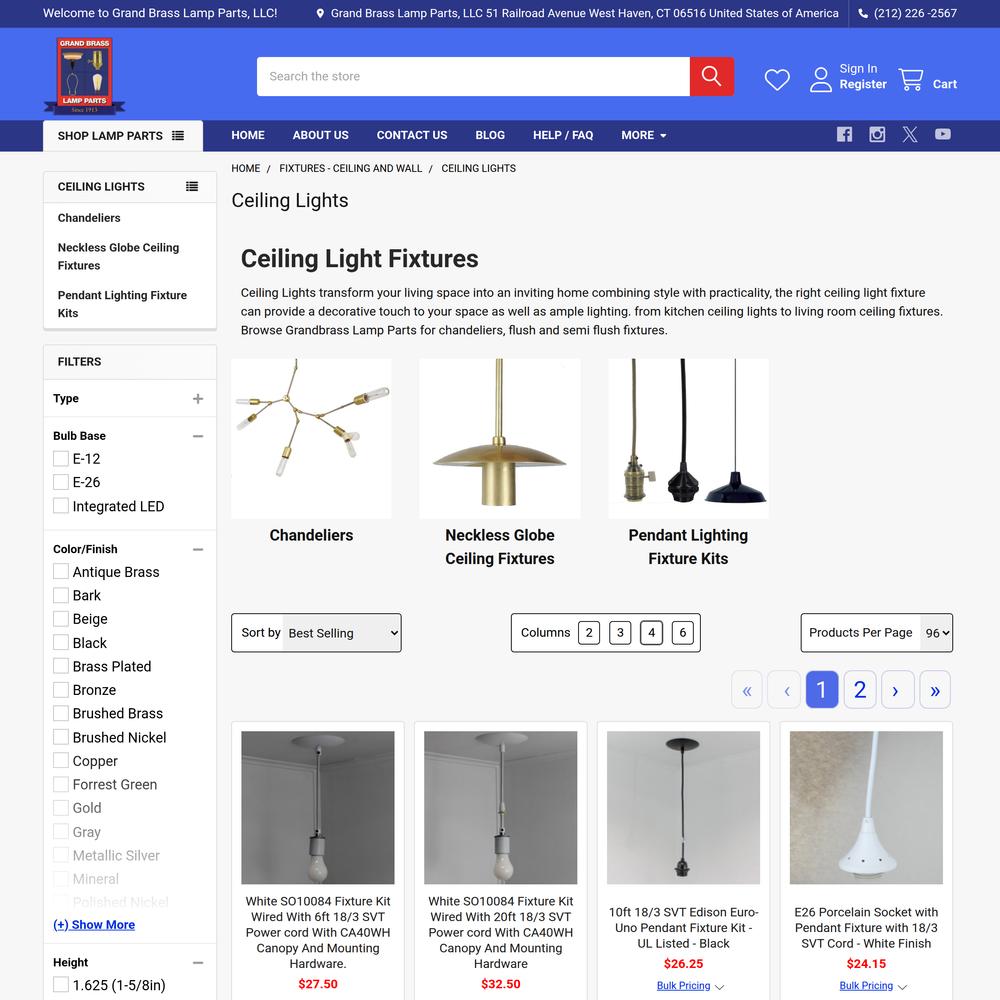This screenshot has height=1000, width=1000.
Task: Tick the Brushed Nickel checkbox
Action: pyautogui.click(x=61, y=737)
